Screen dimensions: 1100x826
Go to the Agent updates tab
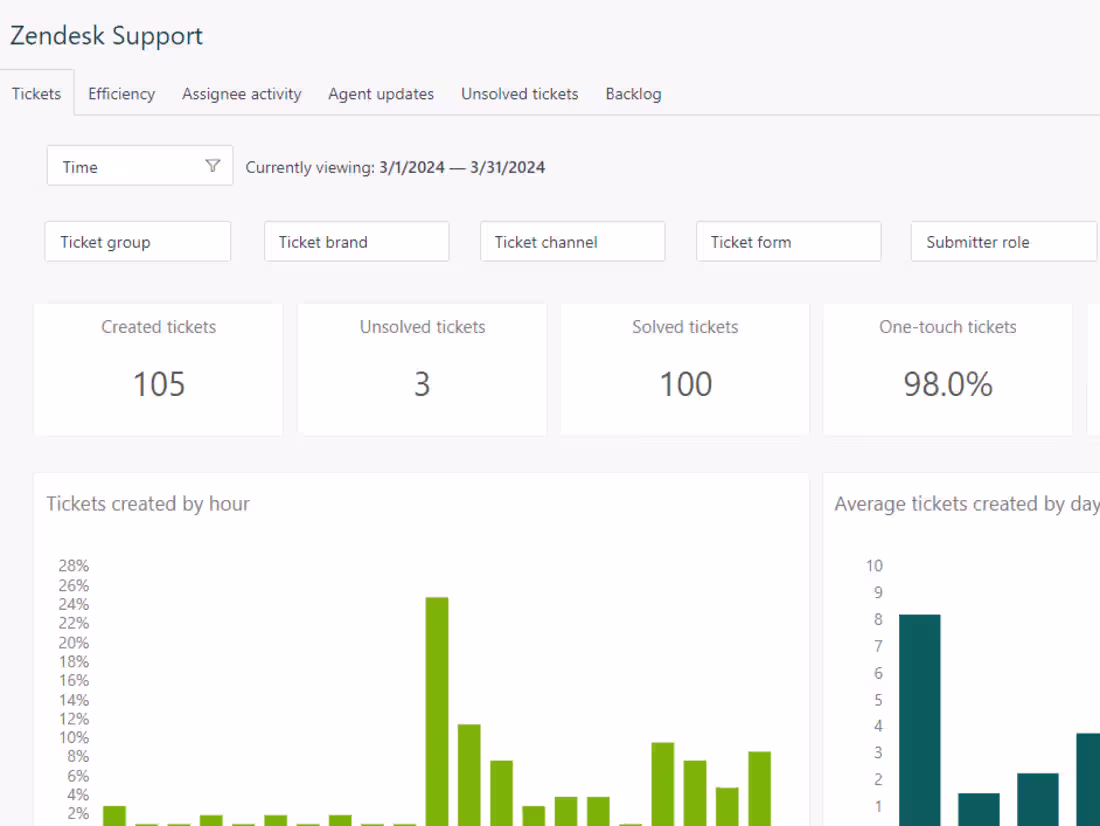pos(381,94)
